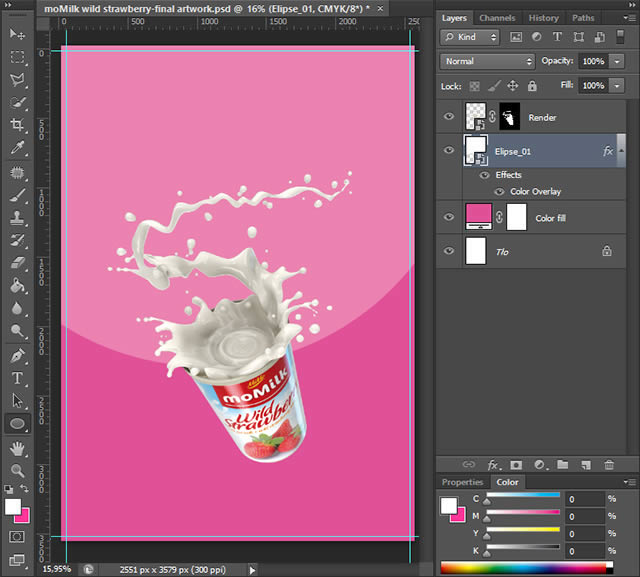Switch to the Properties tab
640x577 pixels.
tap(462, 482)
